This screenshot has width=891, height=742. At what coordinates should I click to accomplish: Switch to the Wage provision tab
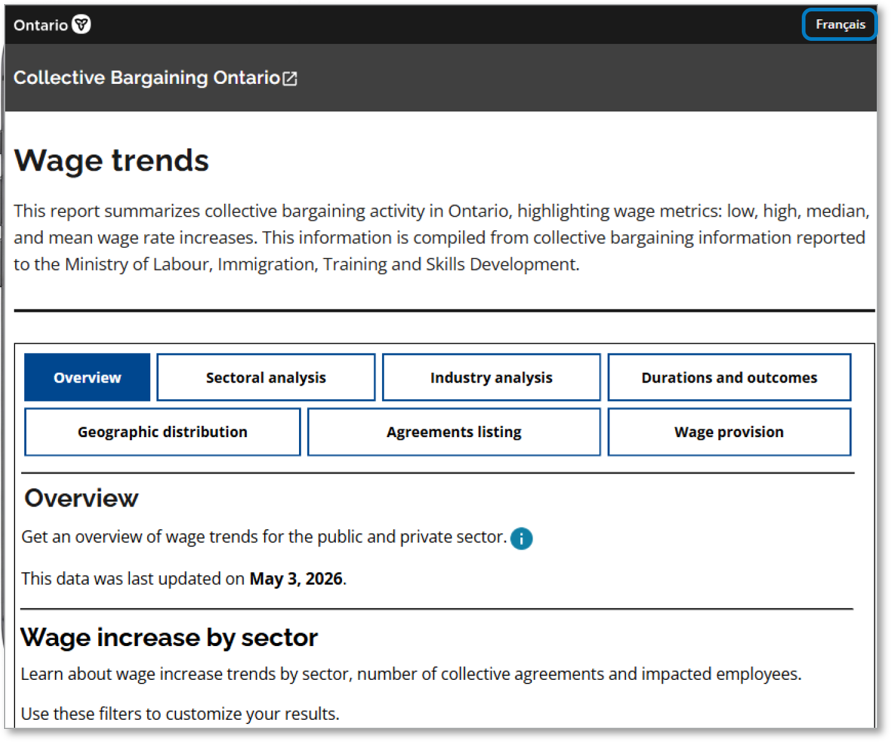click(x=729, y=432)
